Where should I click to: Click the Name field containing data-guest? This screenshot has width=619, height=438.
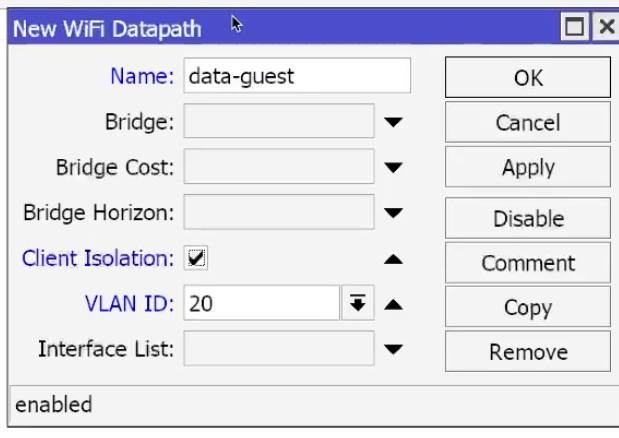coord(297,76)
